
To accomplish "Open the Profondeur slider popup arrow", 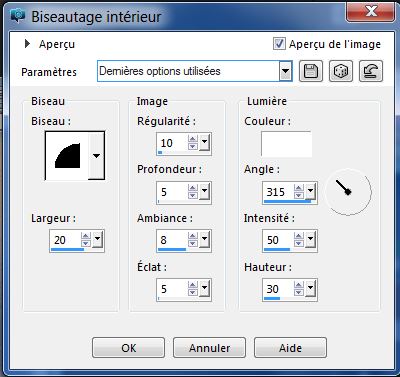I will (x=204, y=191).
